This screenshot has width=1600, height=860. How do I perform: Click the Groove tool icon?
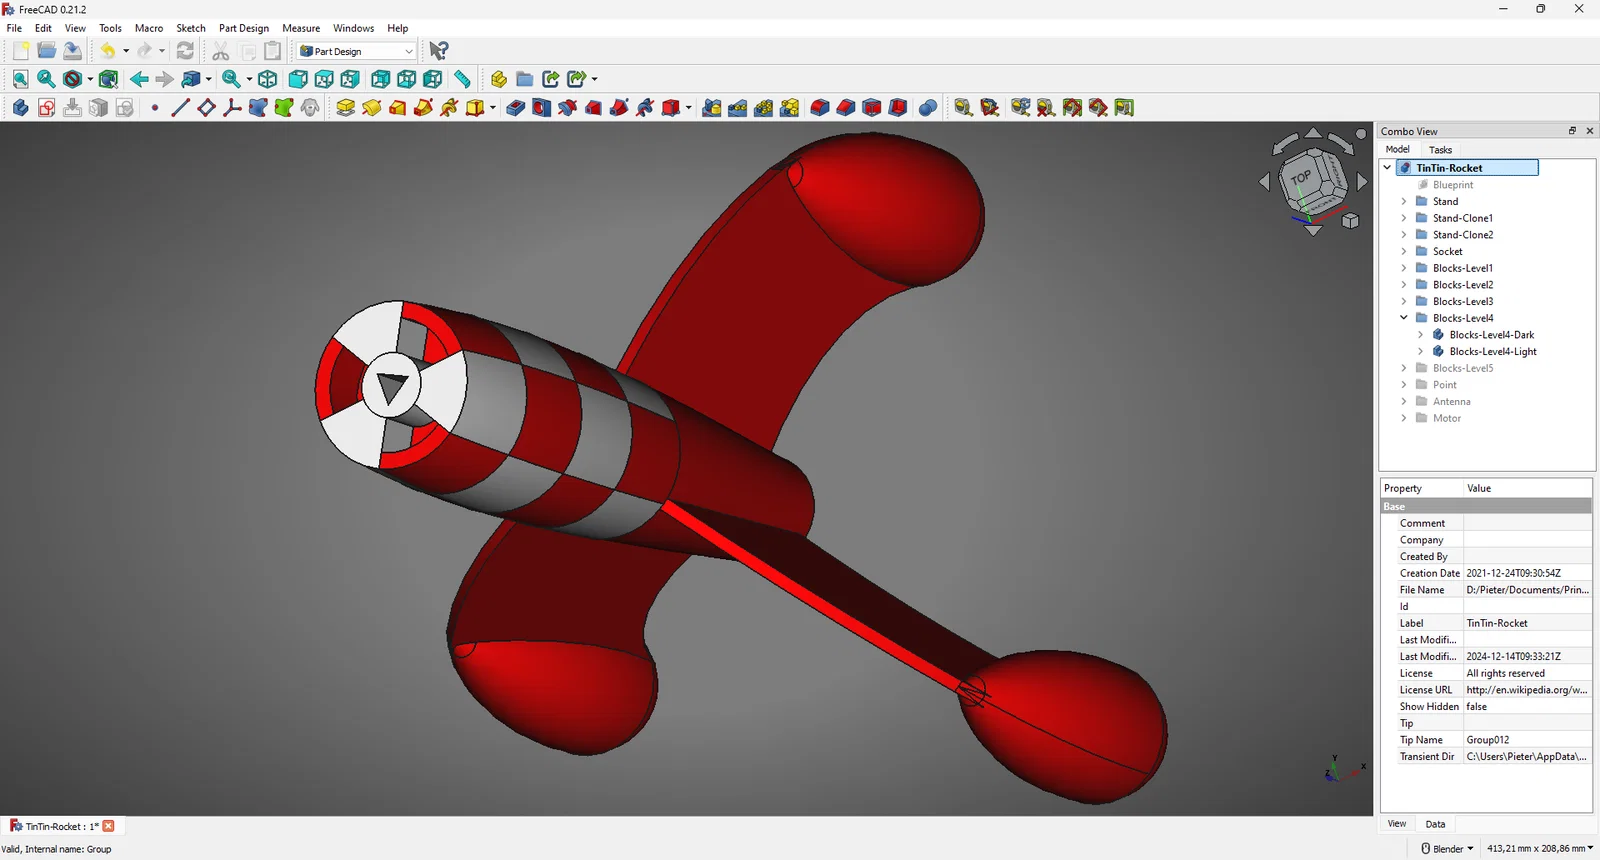click(x=567, y=108)
